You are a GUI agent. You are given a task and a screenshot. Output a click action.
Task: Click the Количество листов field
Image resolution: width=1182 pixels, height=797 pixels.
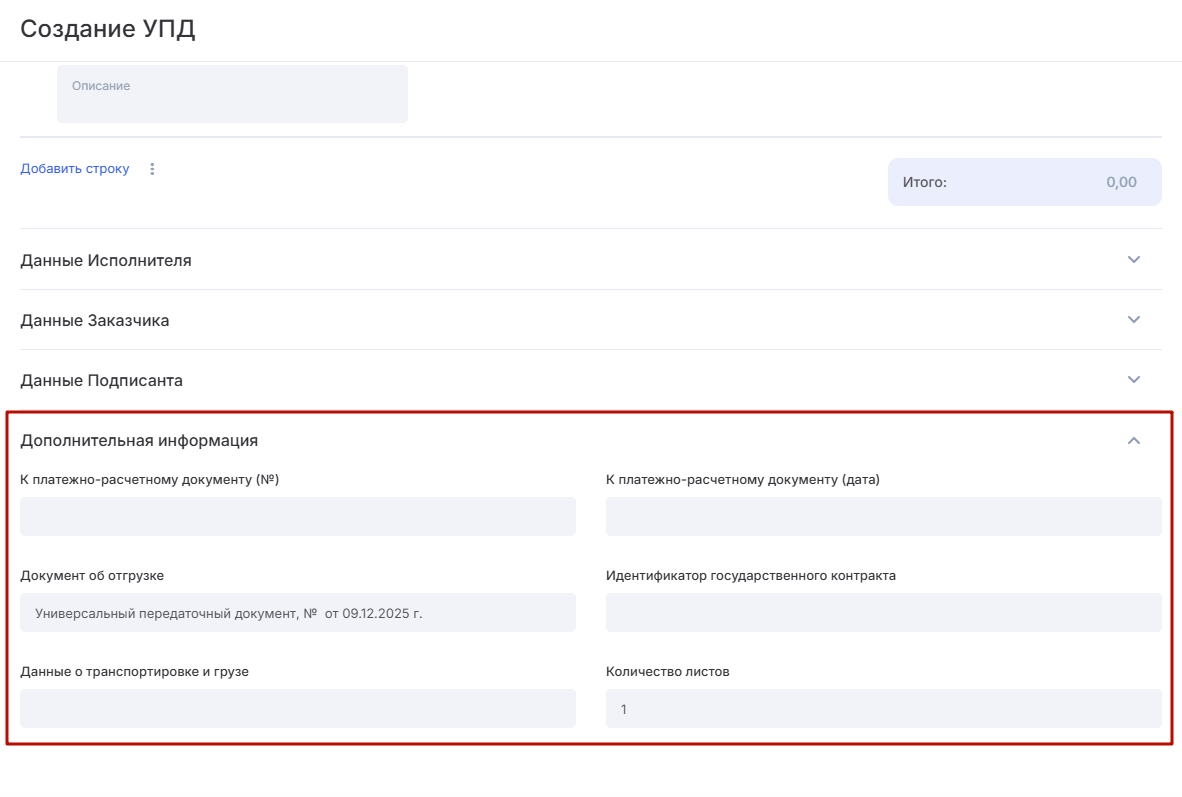coord(883,709)
